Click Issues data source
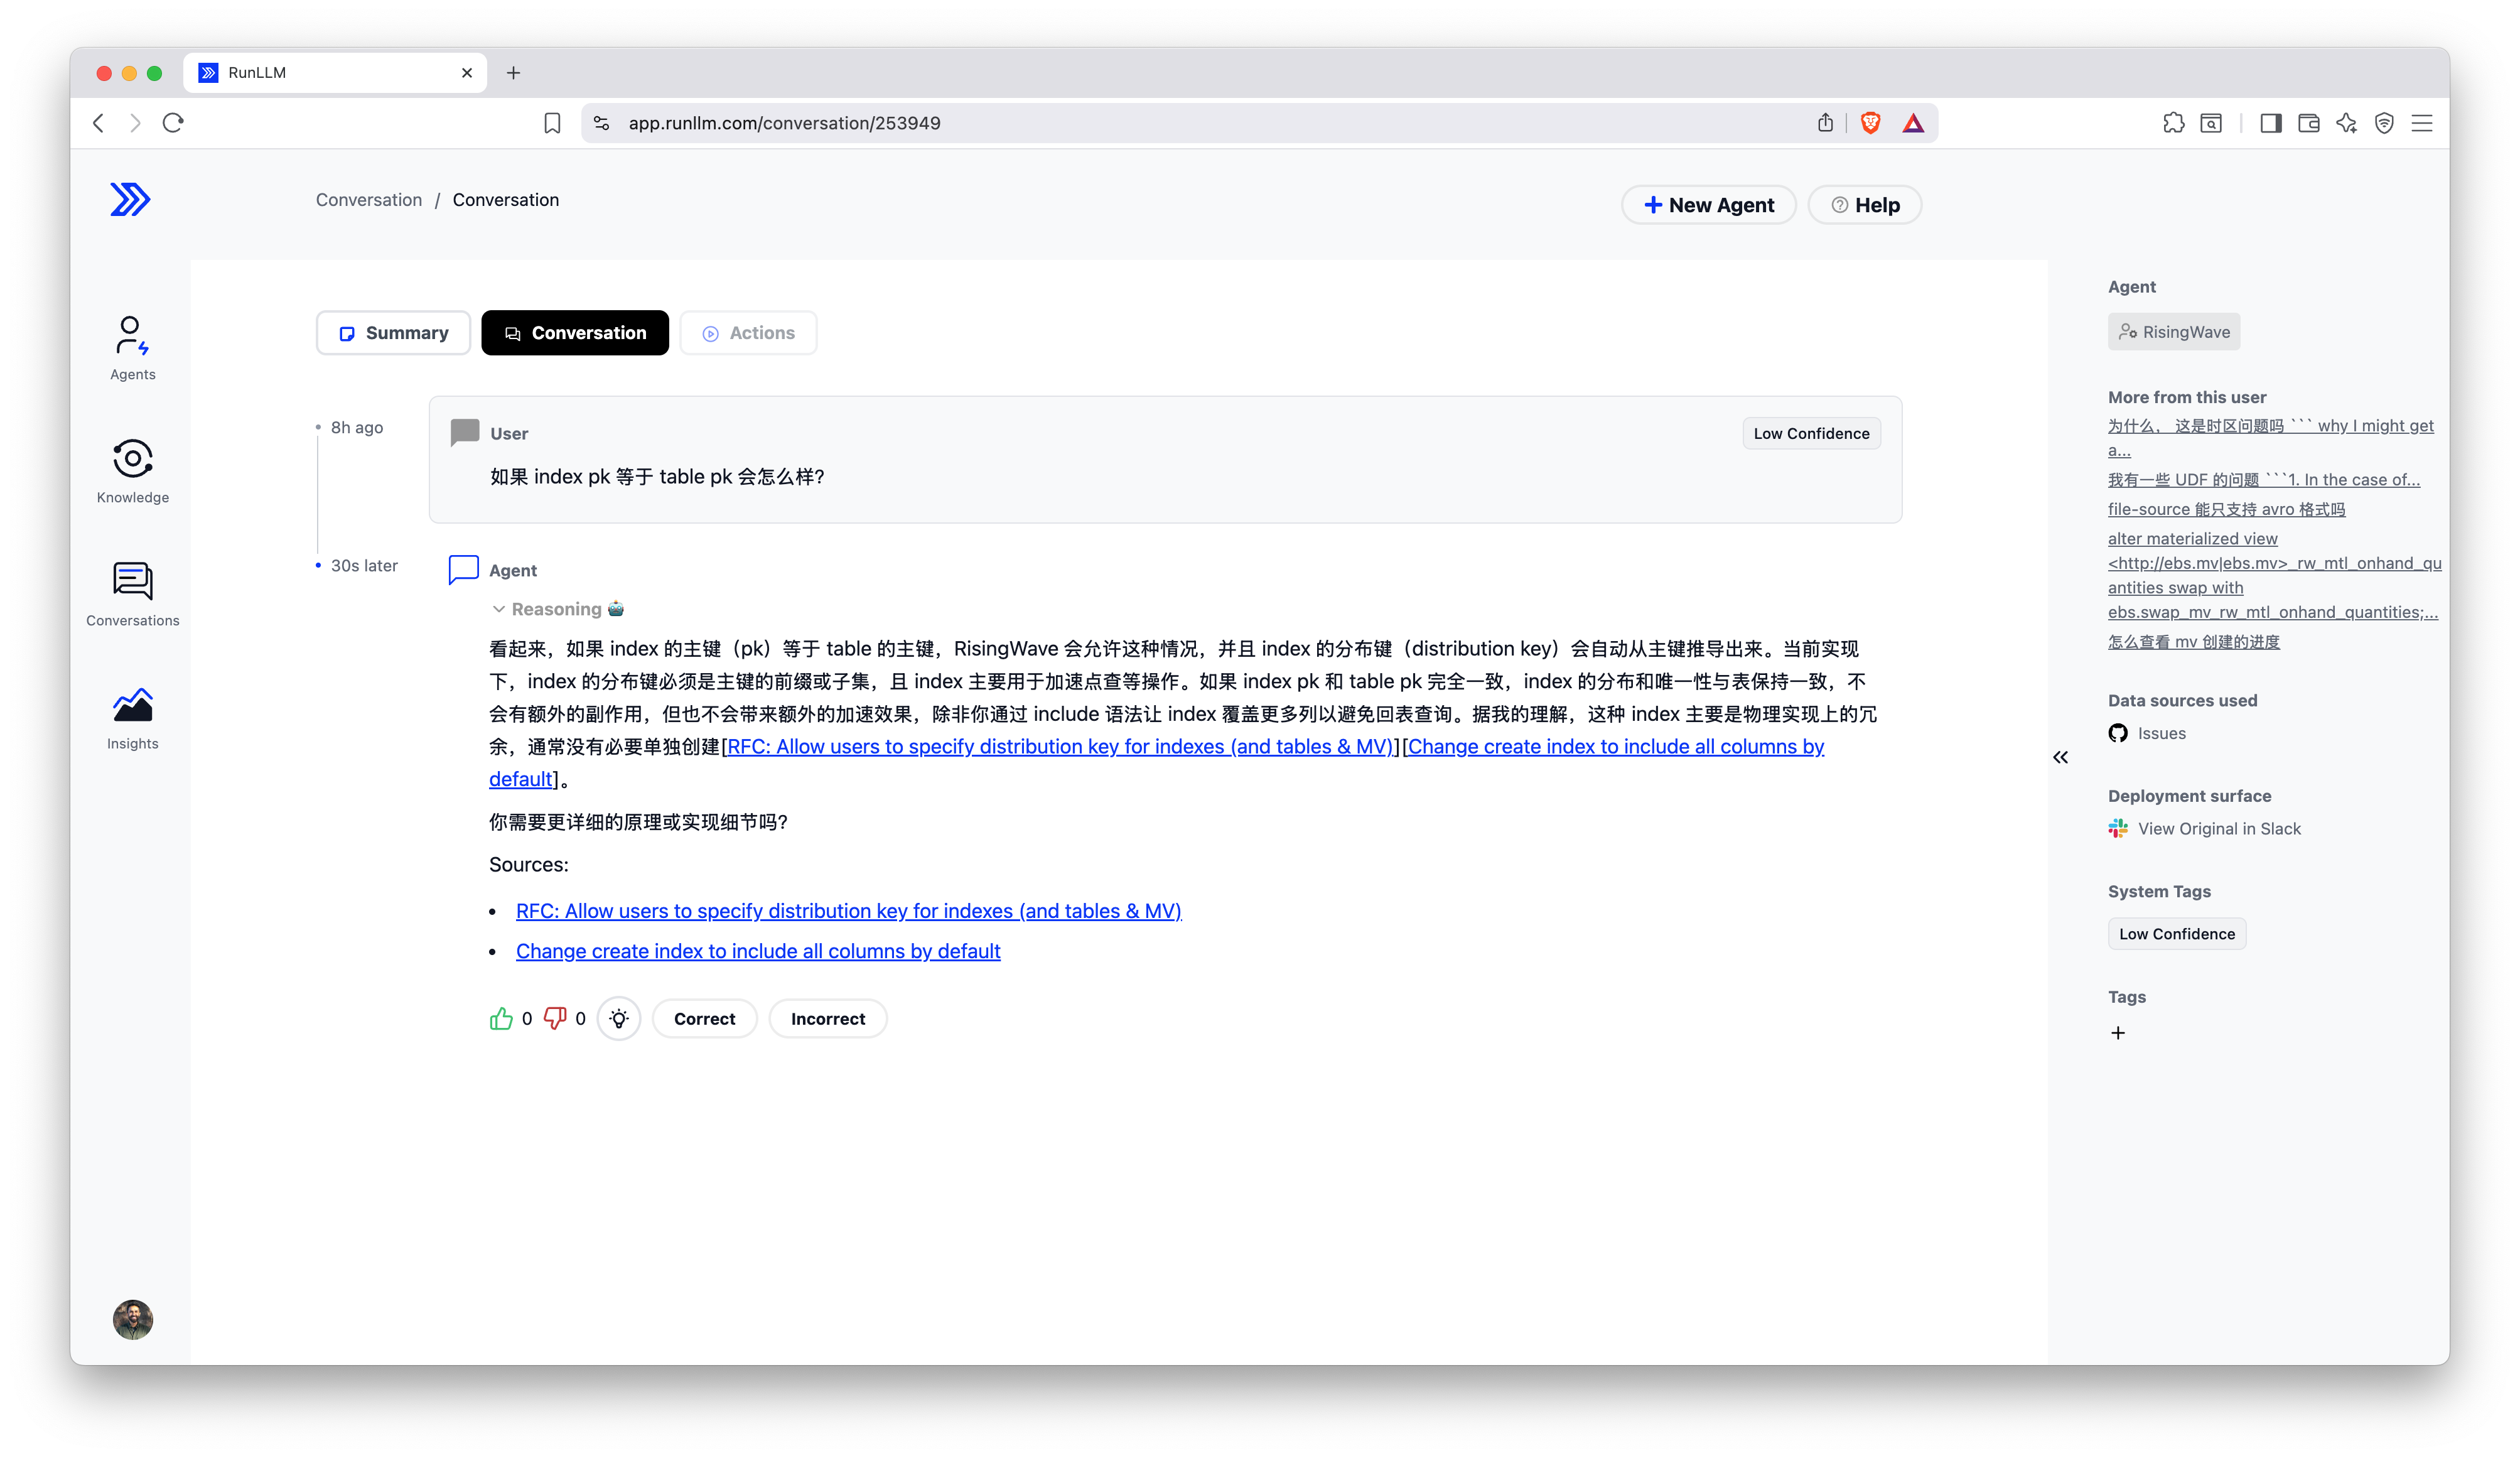Screen dimensions: 2520x1458 2147,733
